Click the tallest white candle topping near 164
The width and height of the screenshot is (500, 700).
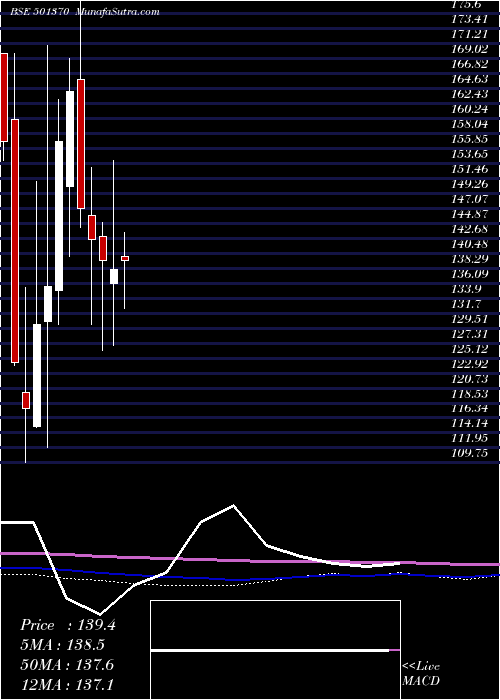[x=70, y=139]
